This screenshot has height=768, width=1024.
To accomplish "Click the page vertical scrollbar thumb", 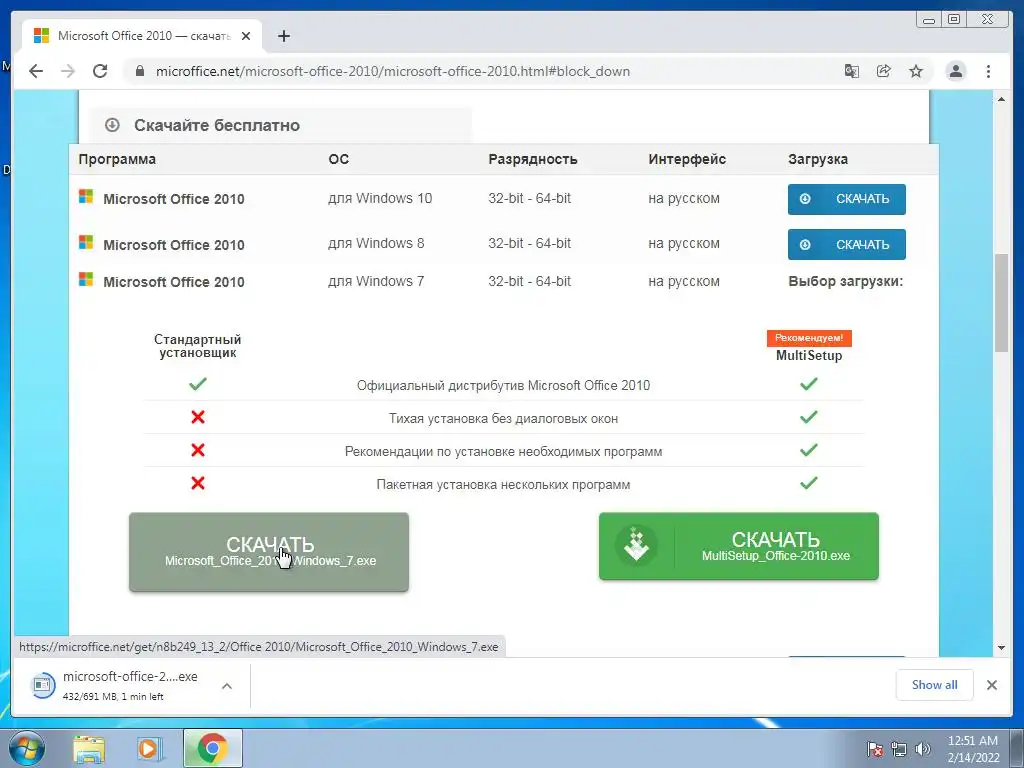I will (x=1001, y=303).
